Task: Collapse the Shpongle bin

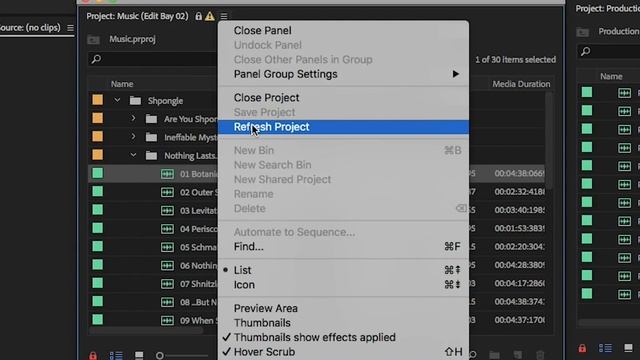Action: (117, 100)
